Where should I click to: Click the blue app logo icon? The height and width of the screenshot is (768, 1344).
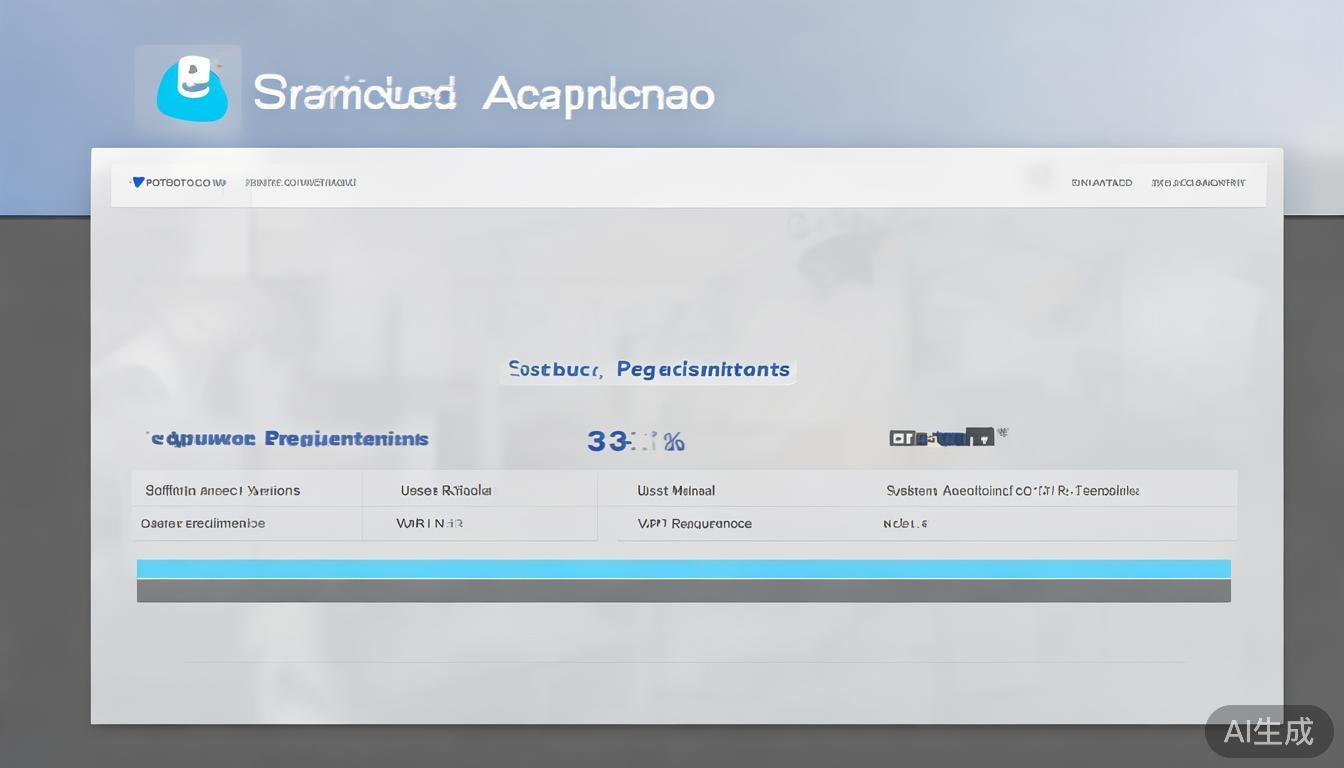click(x=191, y=90)
